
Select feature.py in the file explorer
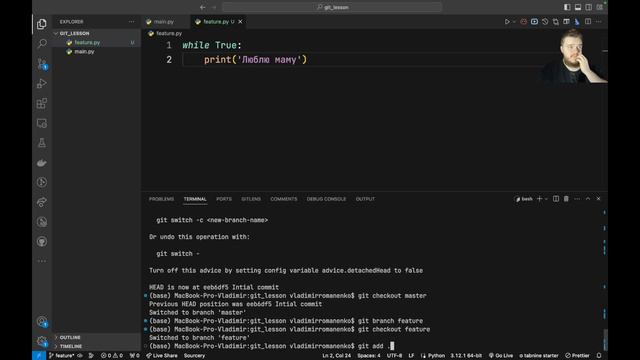coord(87,42)
